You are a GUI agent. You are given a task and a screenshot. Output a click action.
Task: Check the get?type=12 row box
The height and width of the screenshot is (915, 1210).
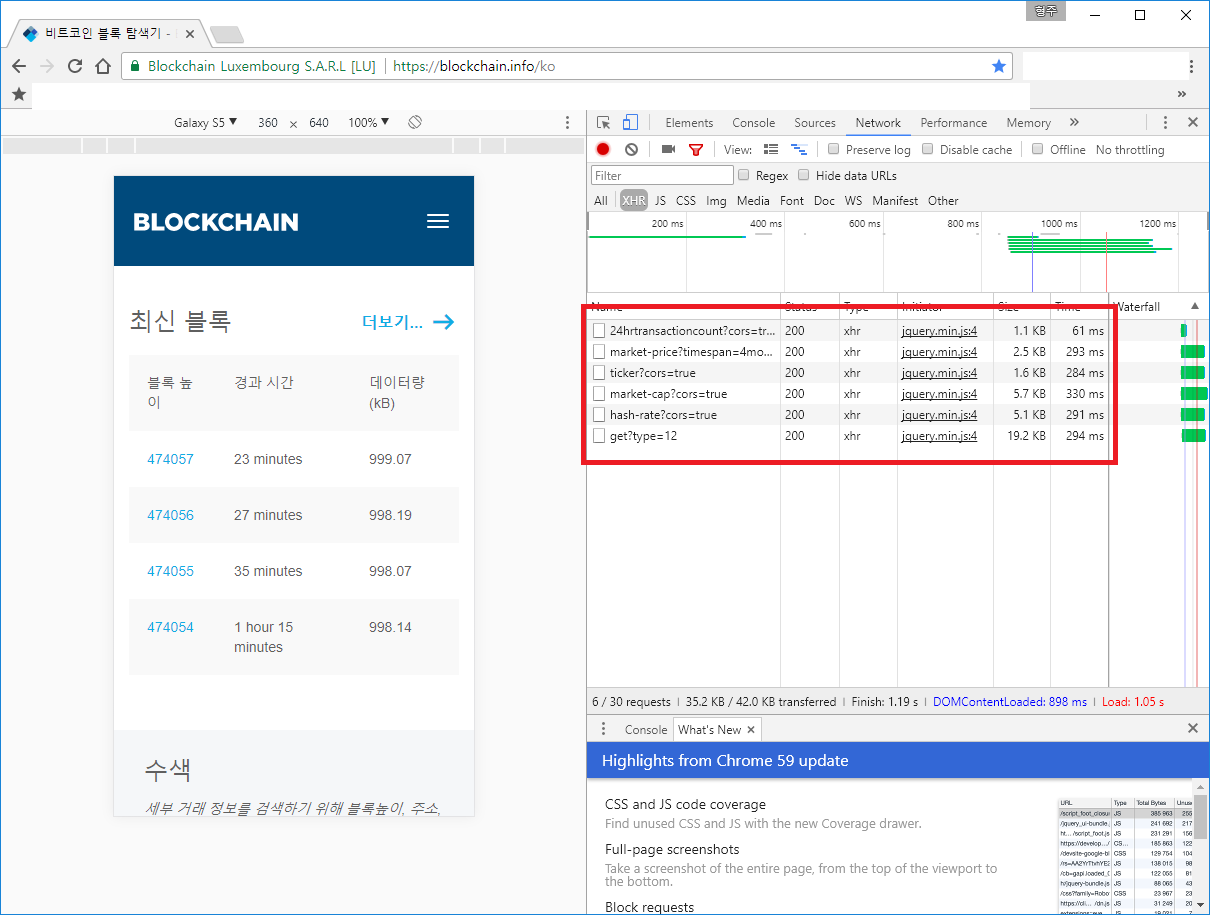click(599, 436)
